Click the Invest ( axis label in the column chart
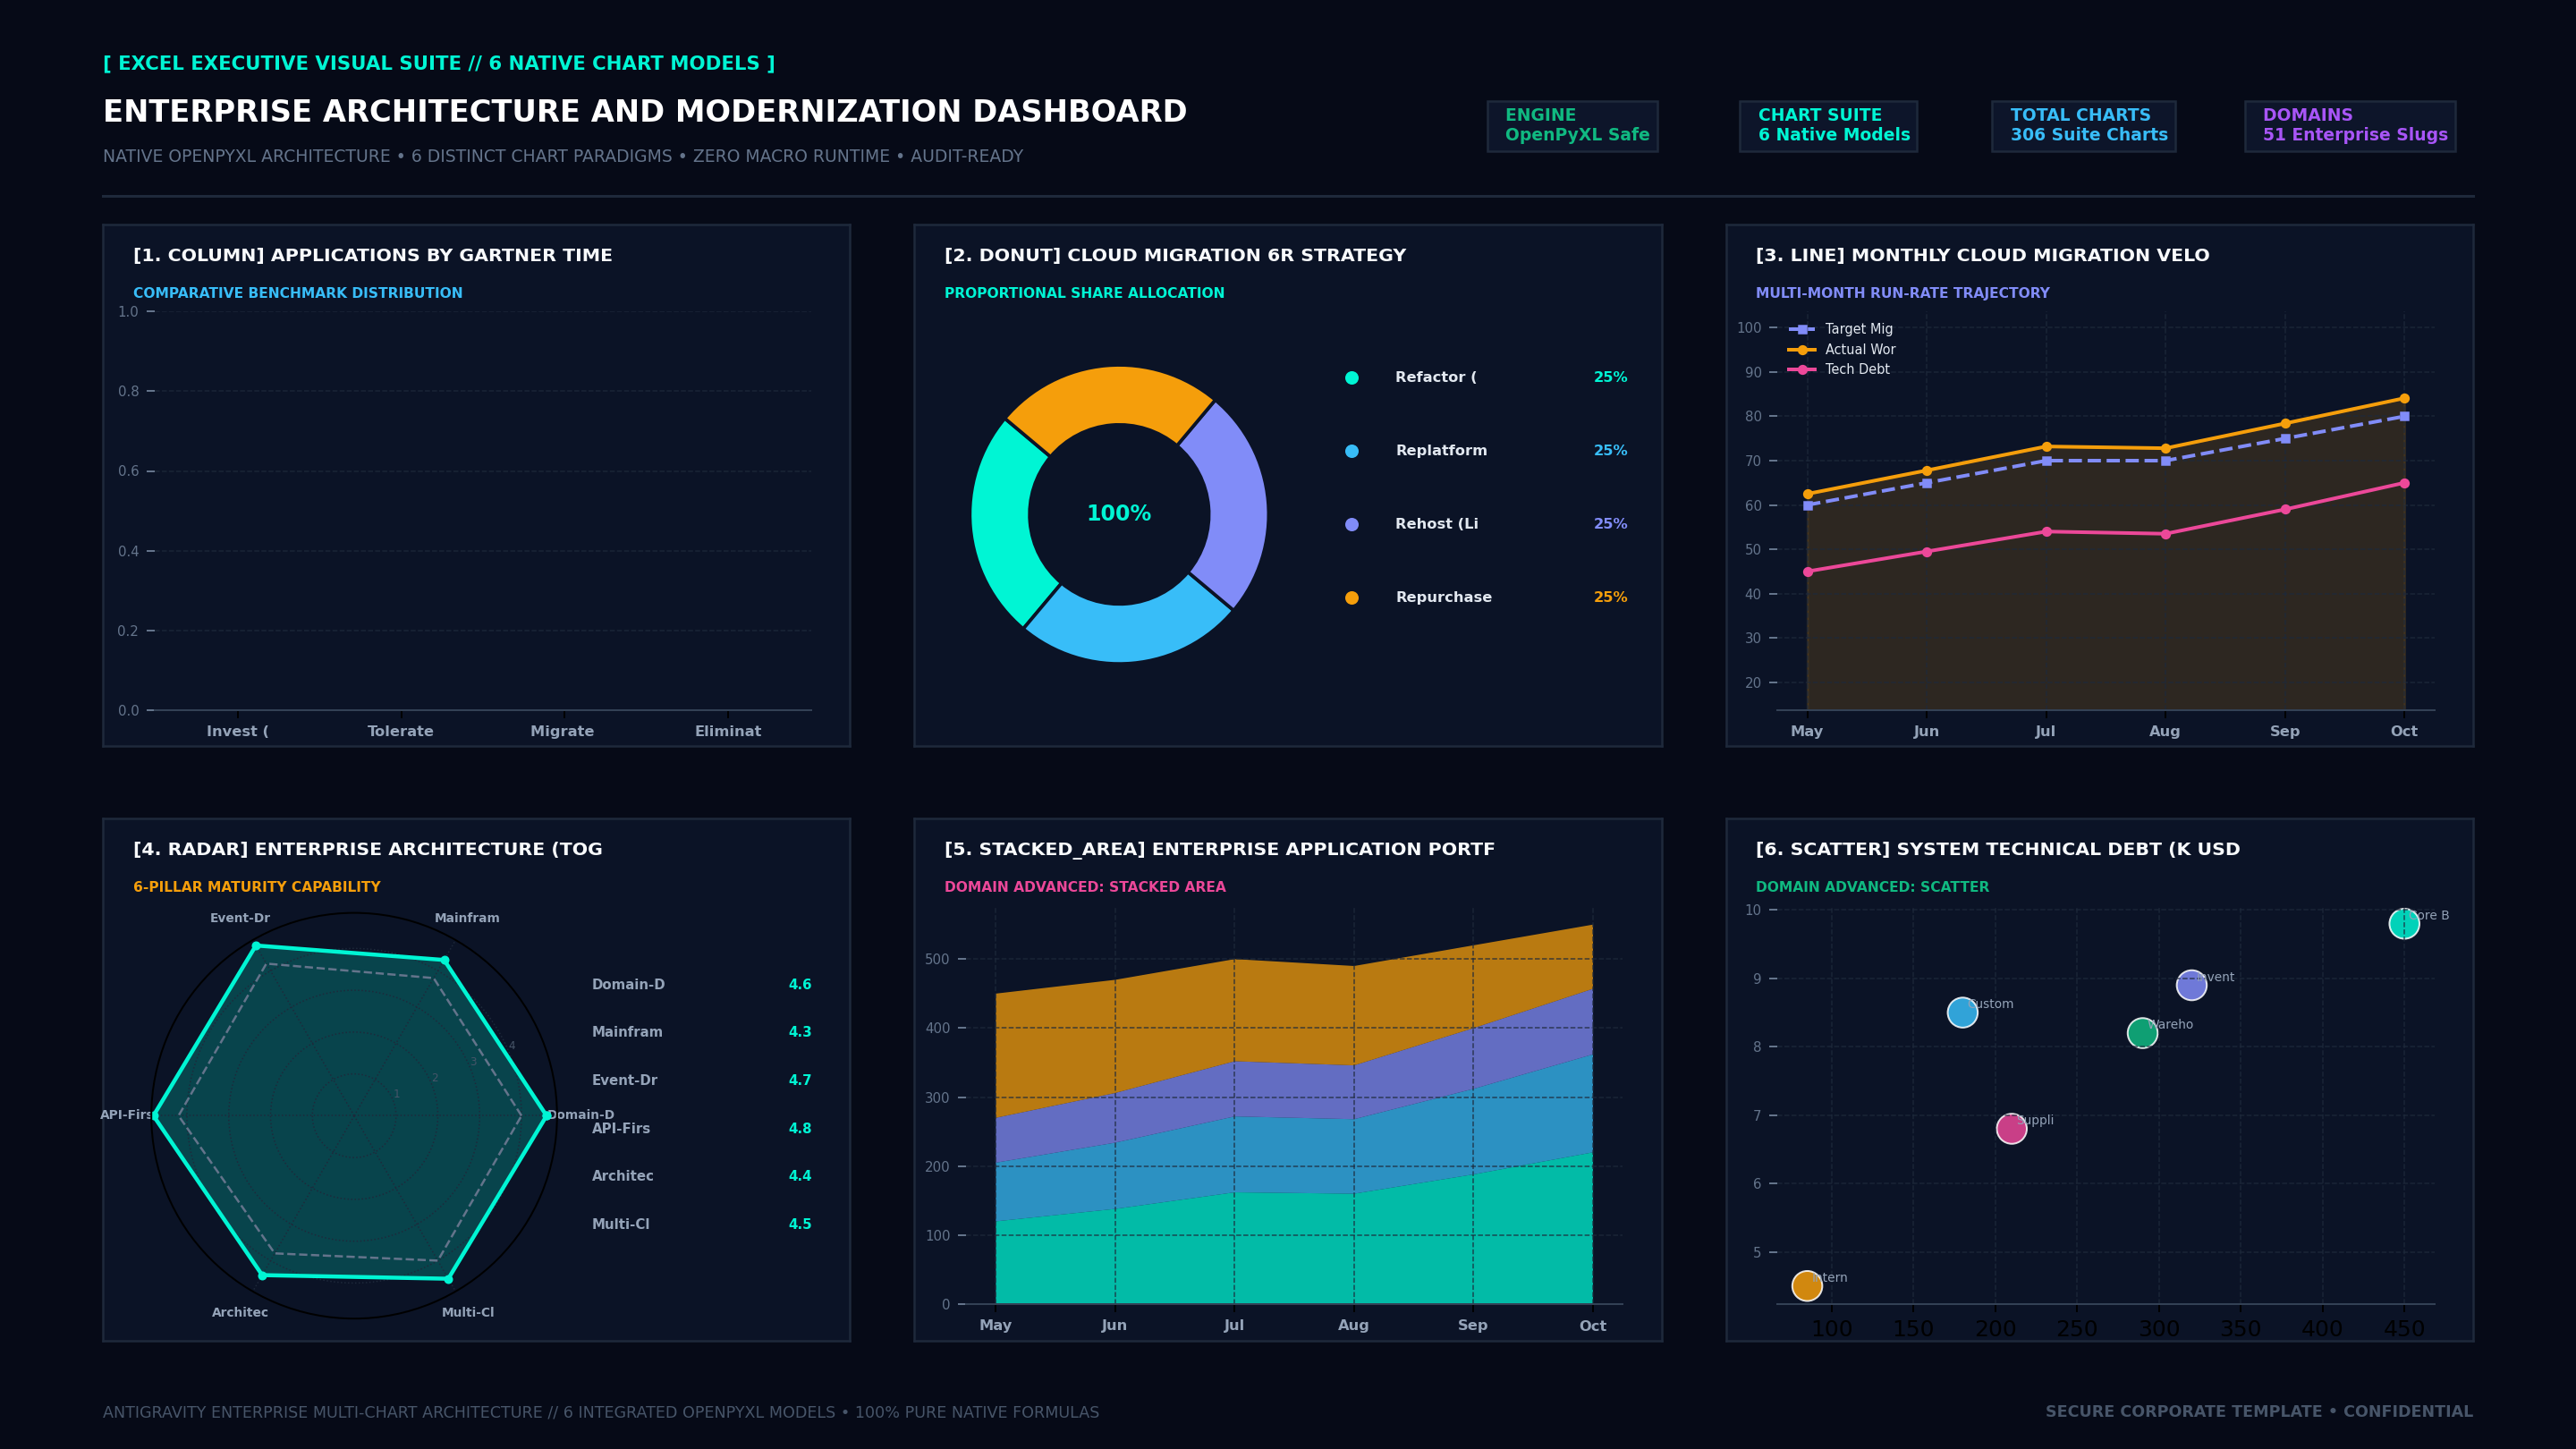 click(237, 732)
